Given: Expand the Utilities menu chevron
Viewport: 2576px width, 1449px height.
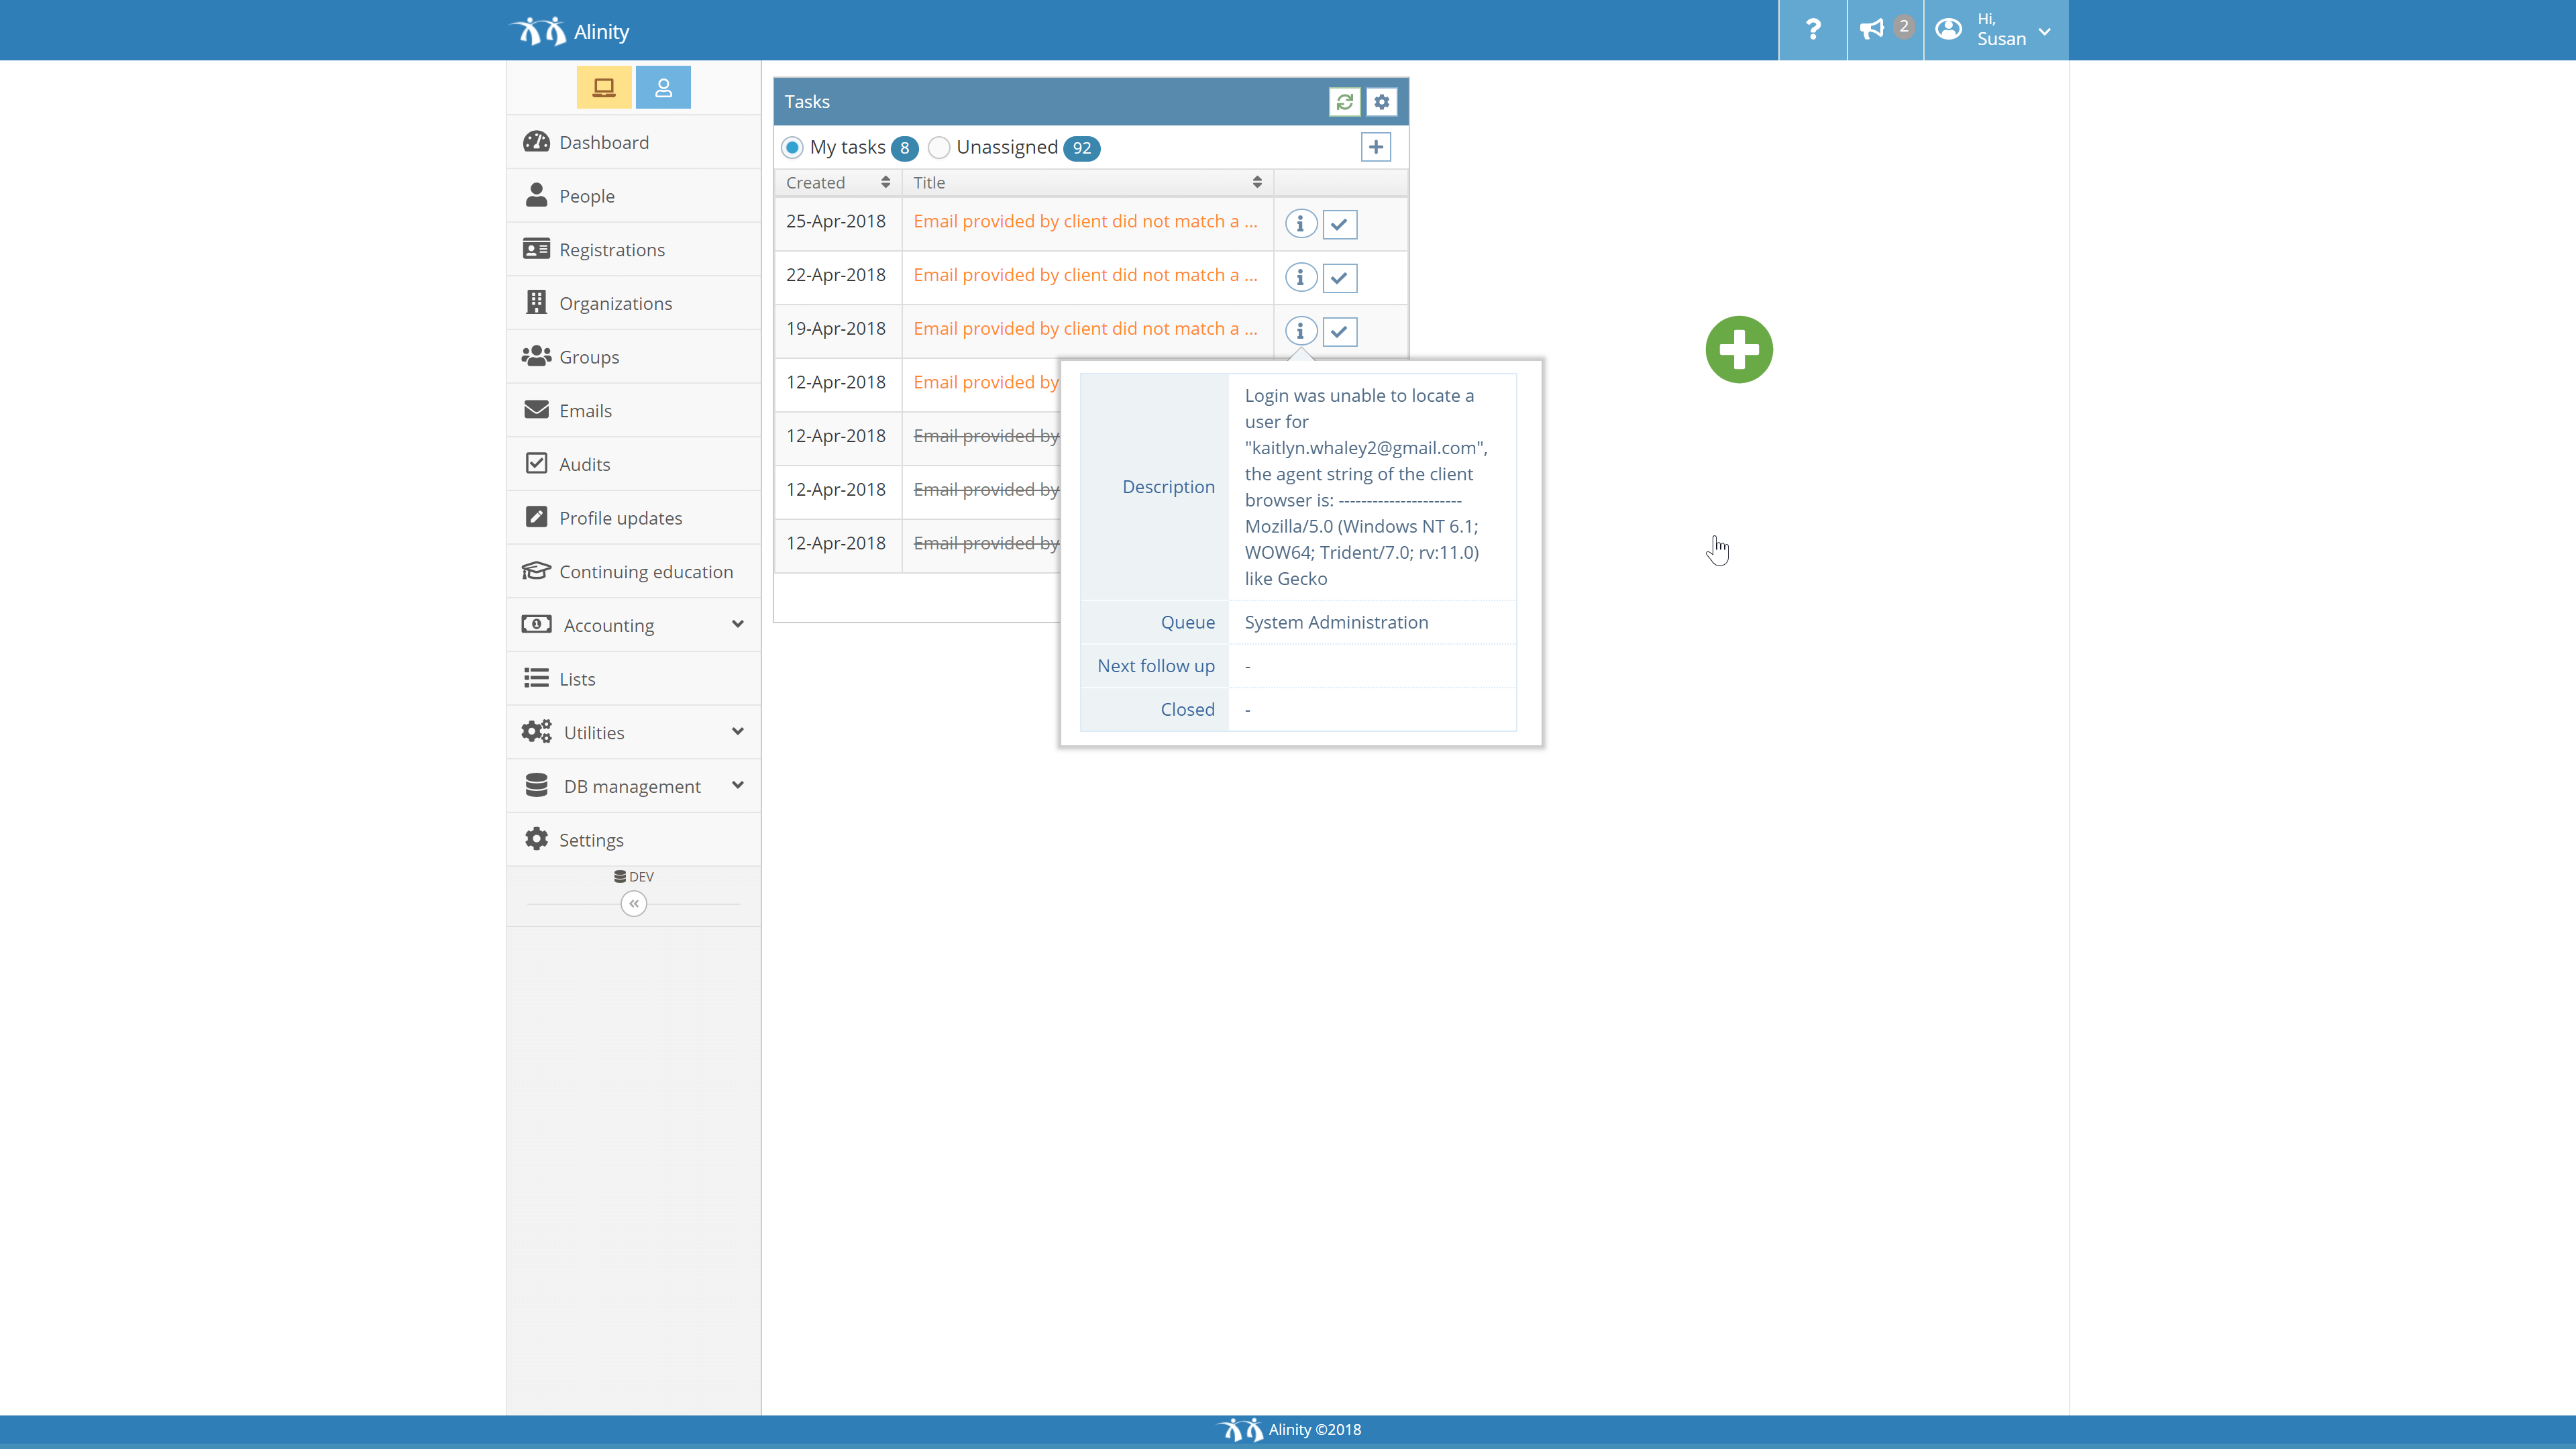Looking at the screenshot, I should click(x=738, y=732).
